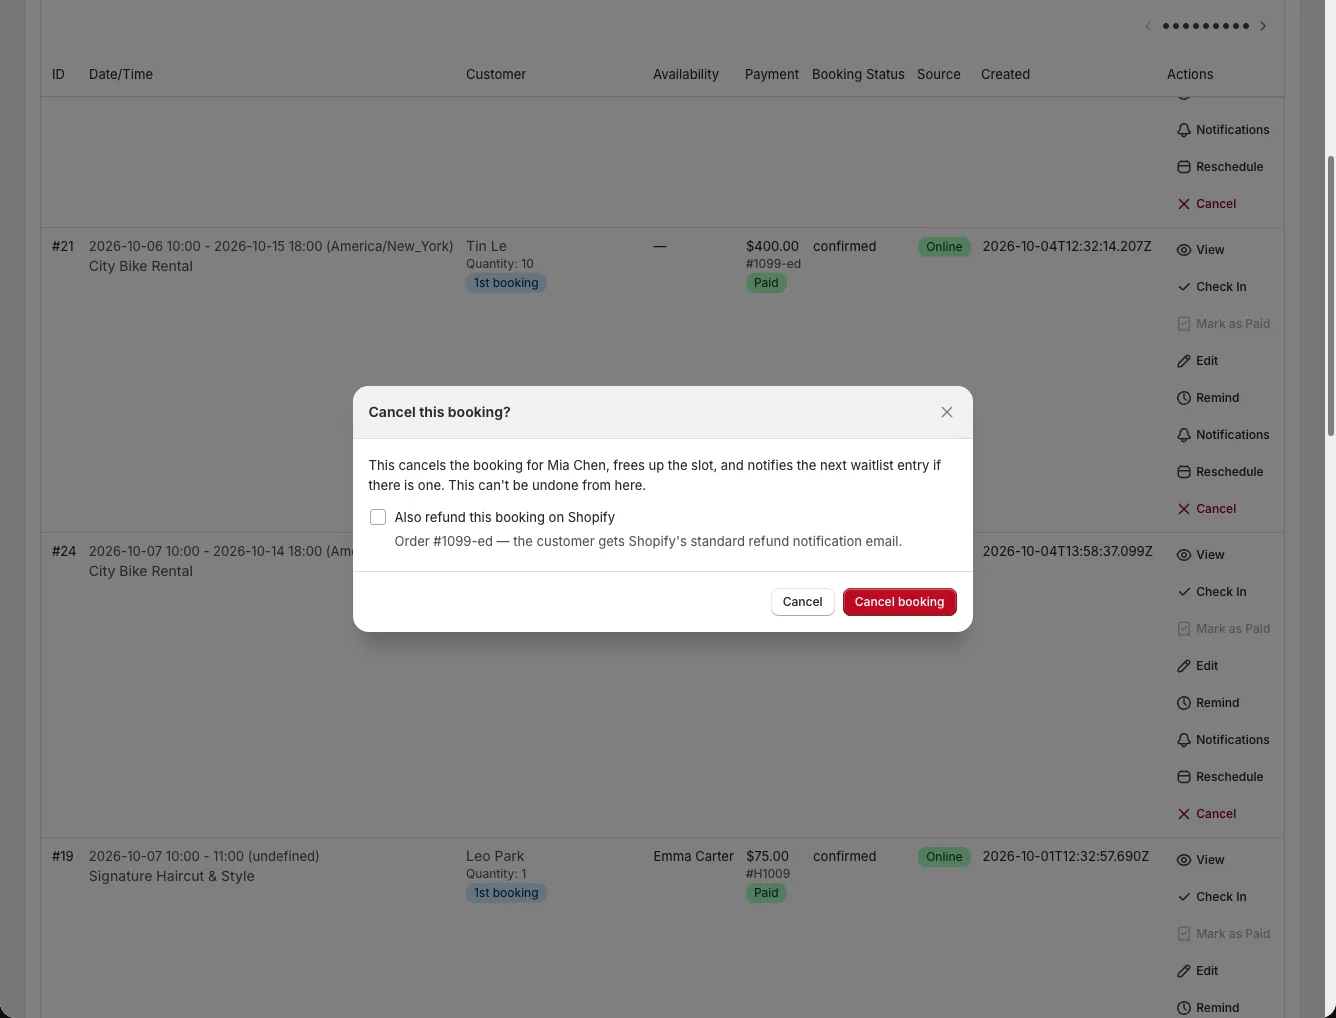1336x1018 pixels.
Task: Cancel booking #21 from actions column
Action: tap(1207, 509)
